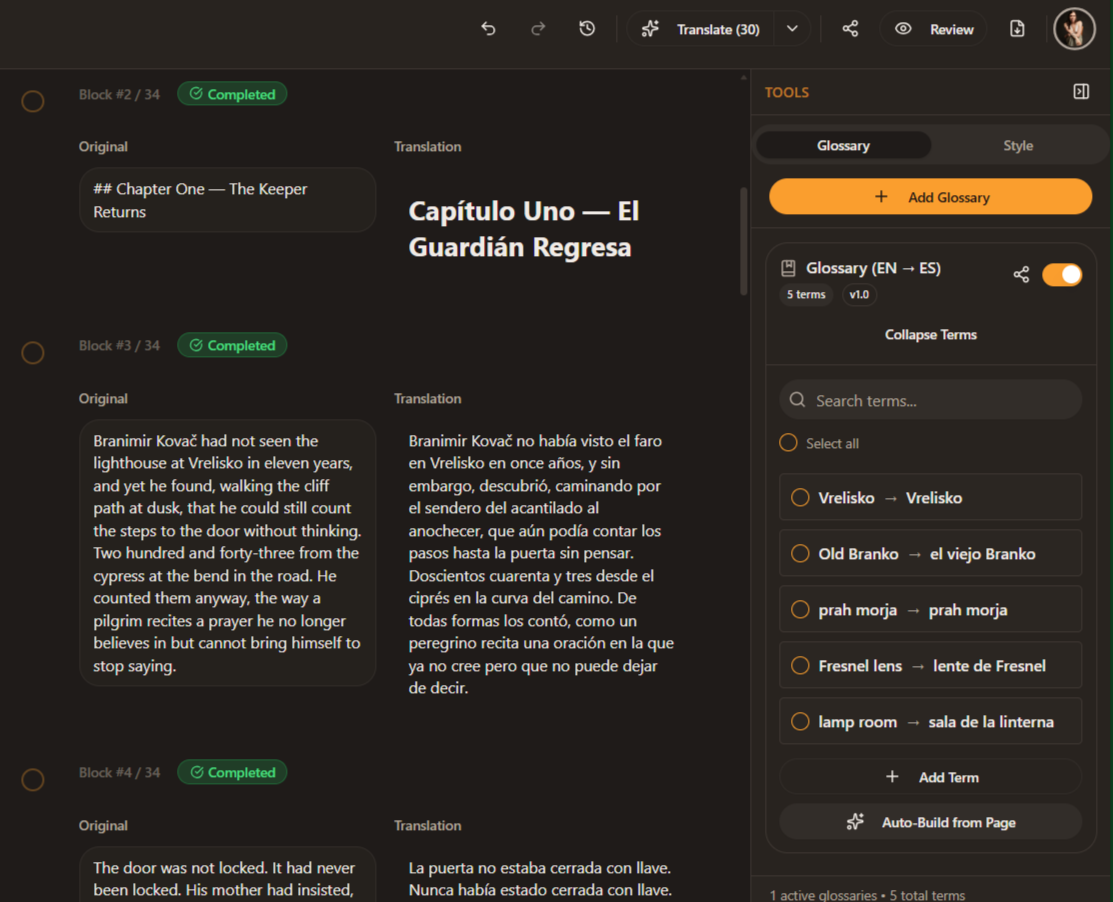Share the Glossary (EN → ES)
The image size is (1113, 902).
(x=1021, y=275)
